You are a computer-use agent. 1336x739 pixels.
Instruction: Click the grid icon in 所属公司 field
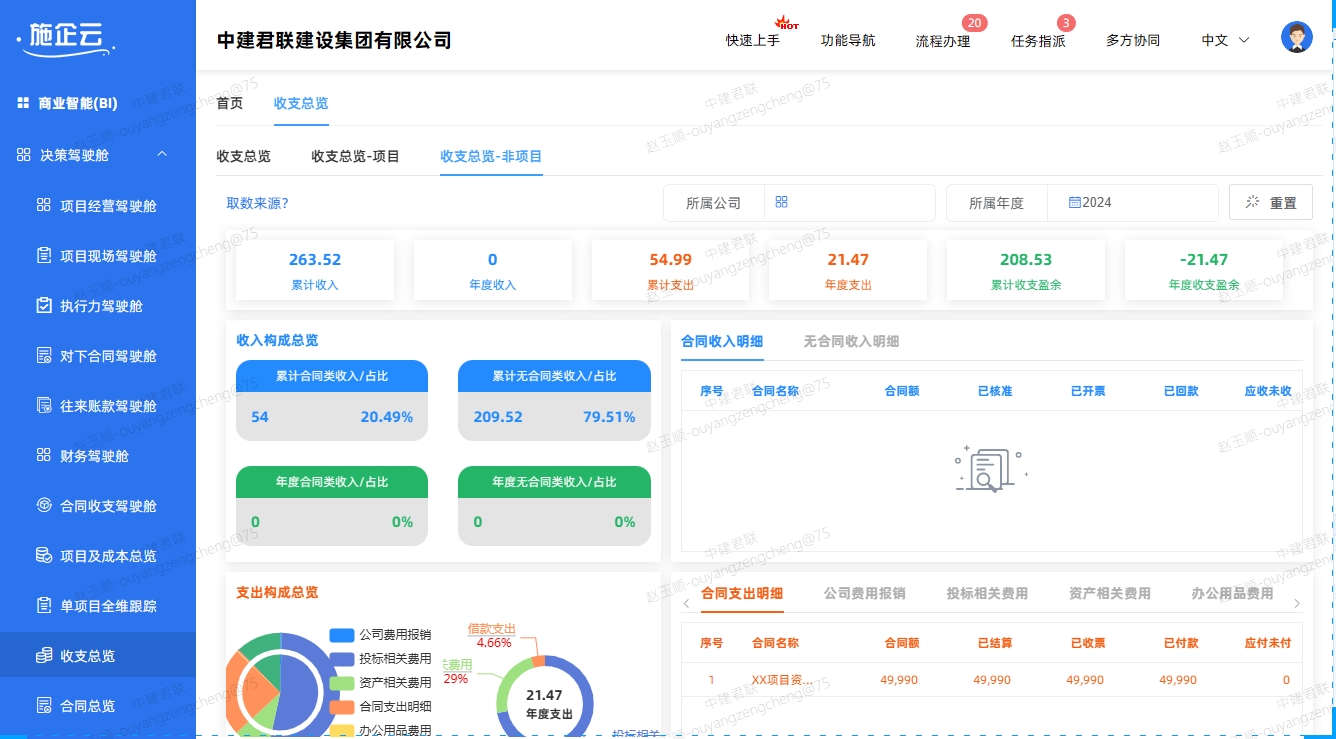[781, 202]
